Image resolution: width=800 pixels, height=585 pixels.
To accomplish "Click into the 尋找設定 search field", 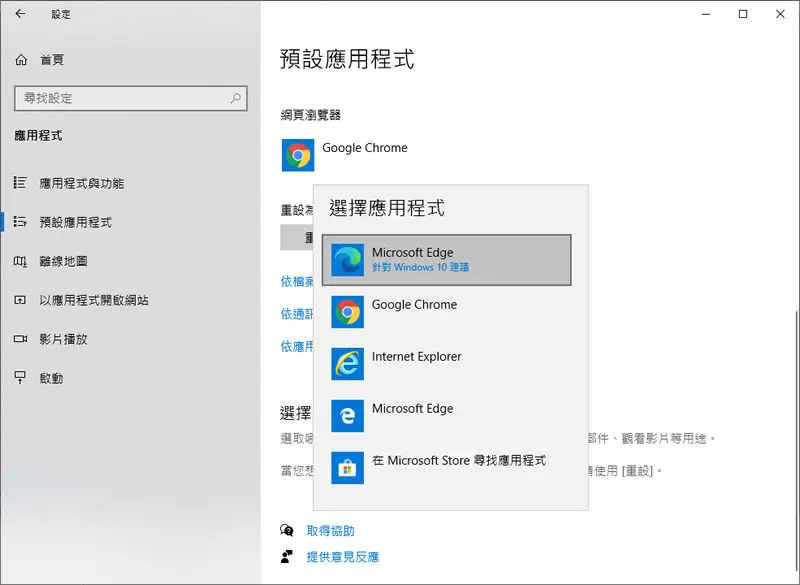I will 131,98.
